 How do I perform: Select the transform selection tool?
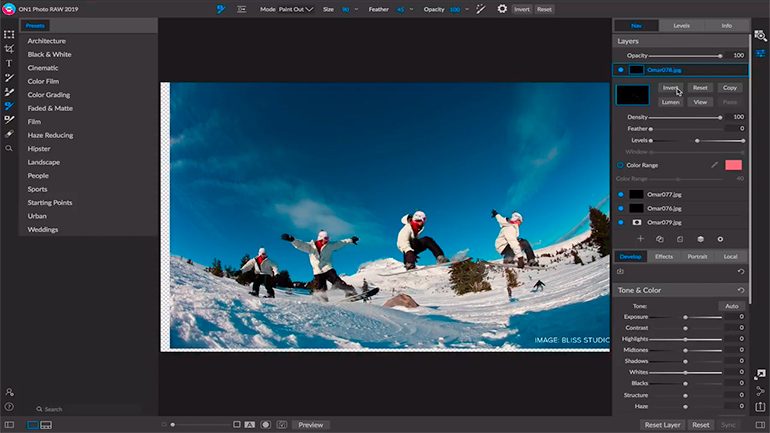(9, 34)
